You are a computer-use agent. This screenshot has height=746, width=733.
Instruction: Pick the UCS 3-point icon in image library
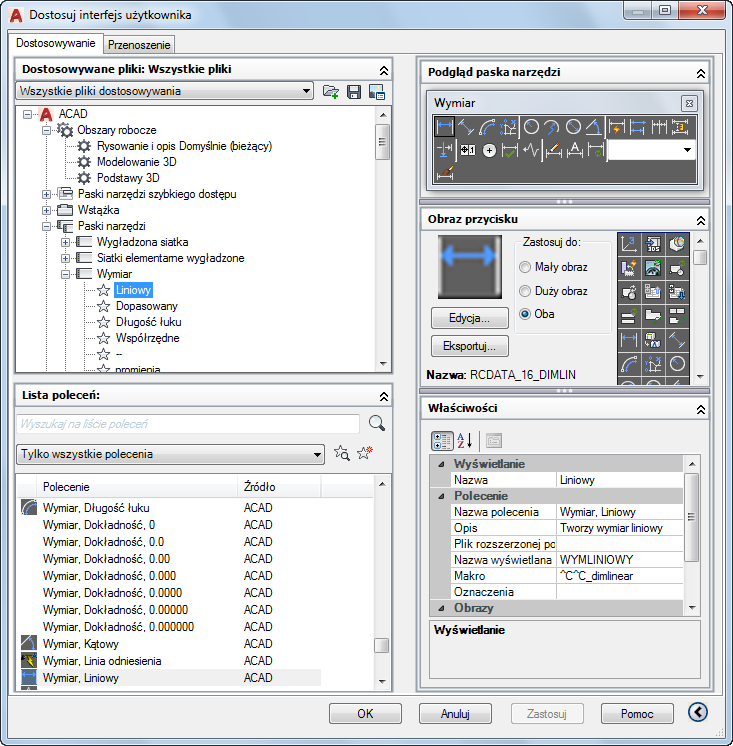629,244
